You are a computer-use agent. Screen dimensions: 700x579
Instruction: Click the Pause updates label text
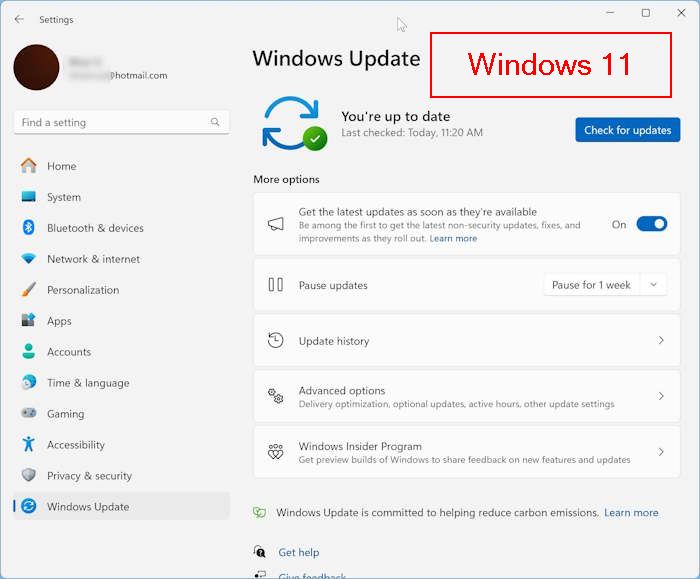click(x=333, y=285)
